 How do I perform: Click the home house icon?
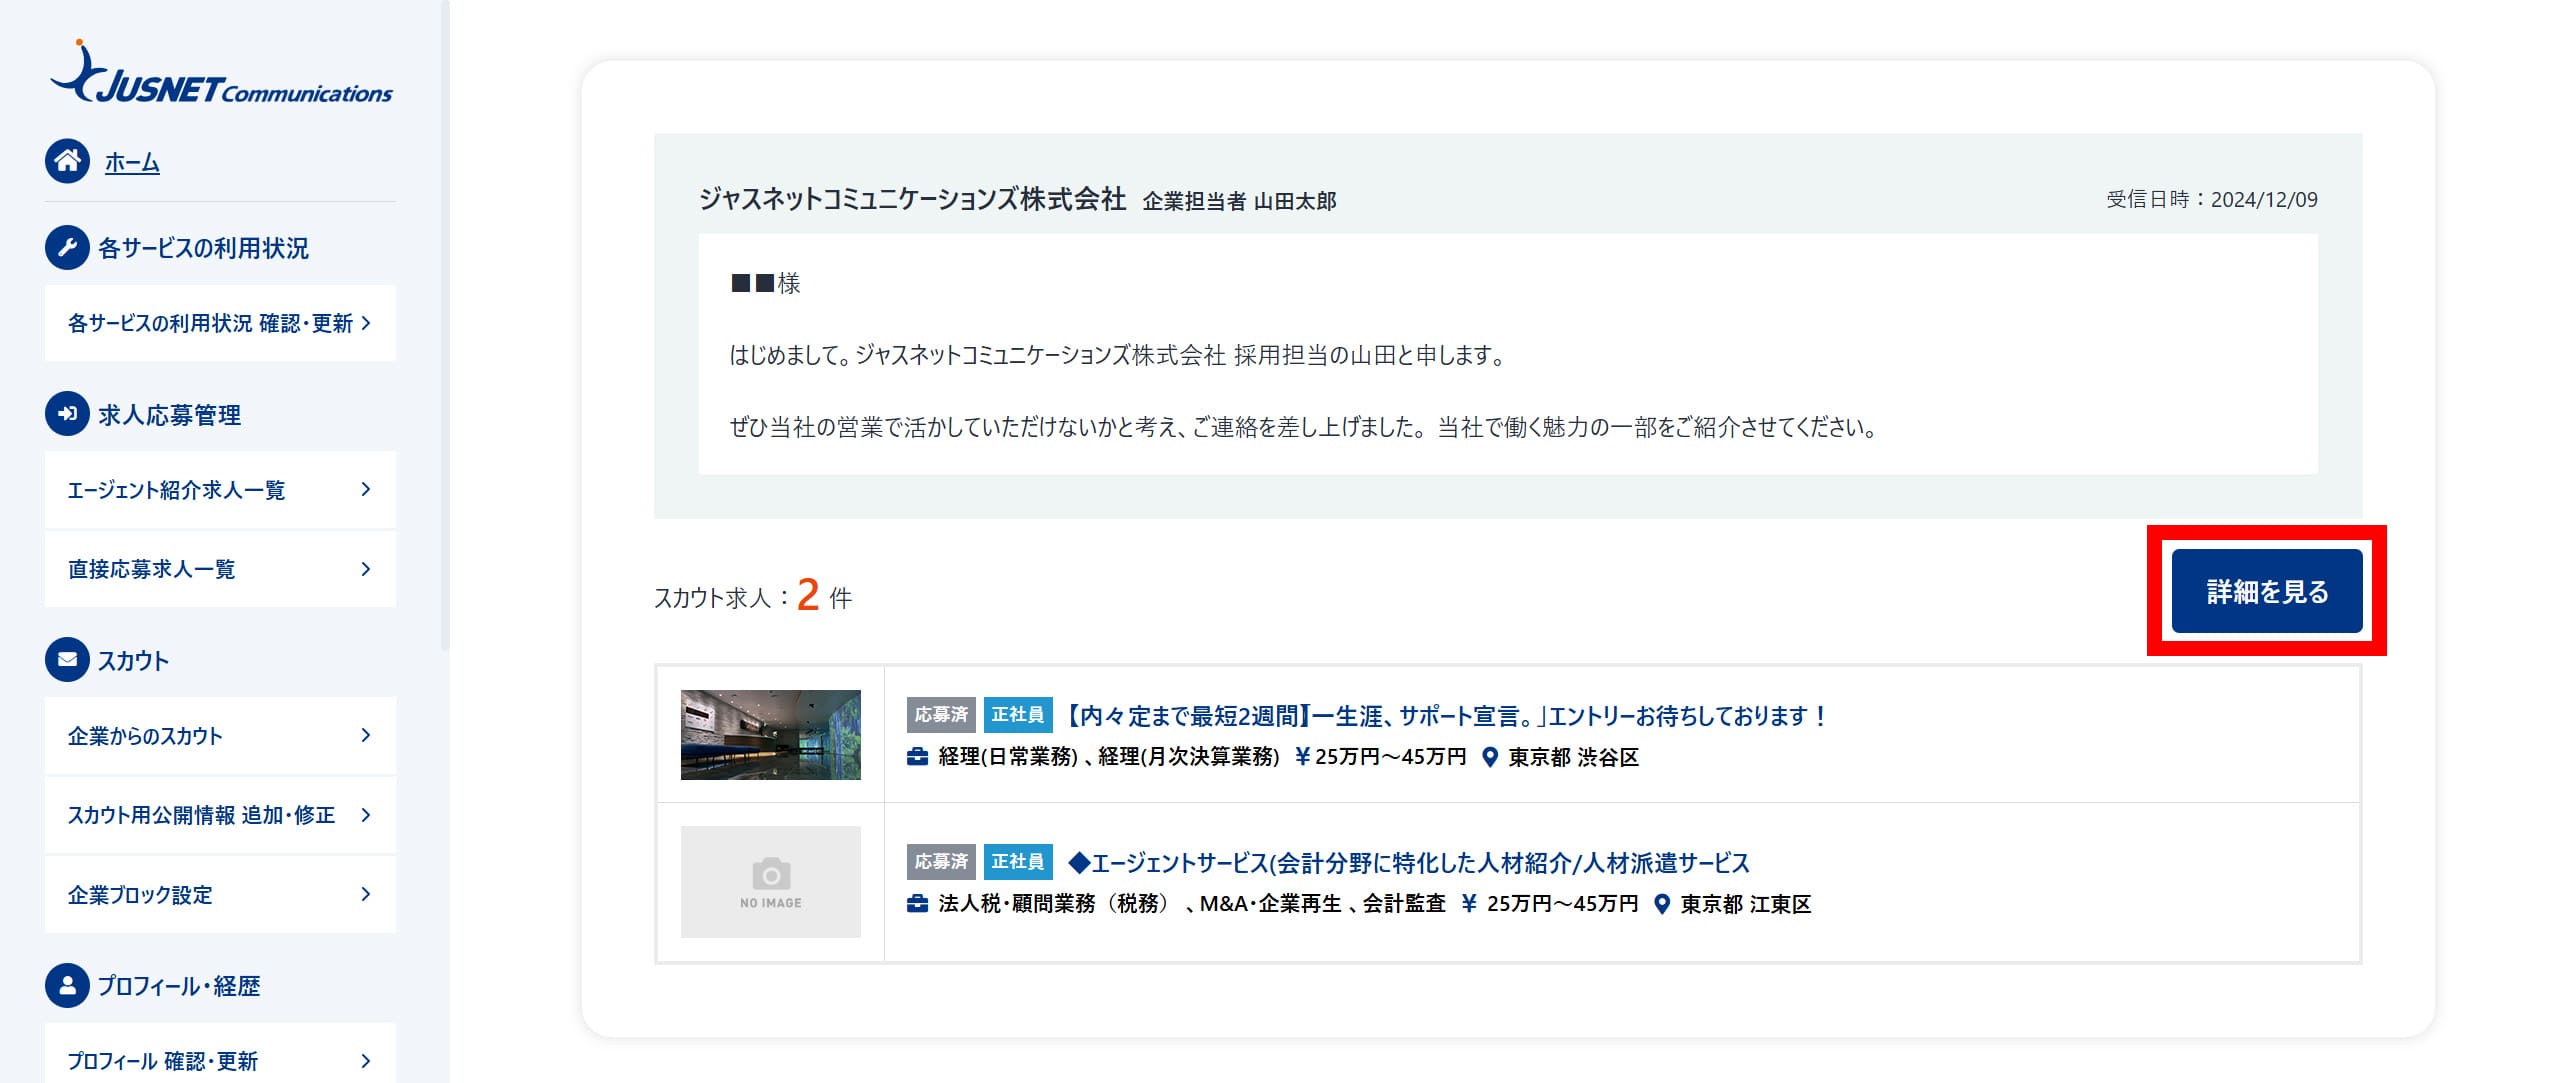[67, 161]
